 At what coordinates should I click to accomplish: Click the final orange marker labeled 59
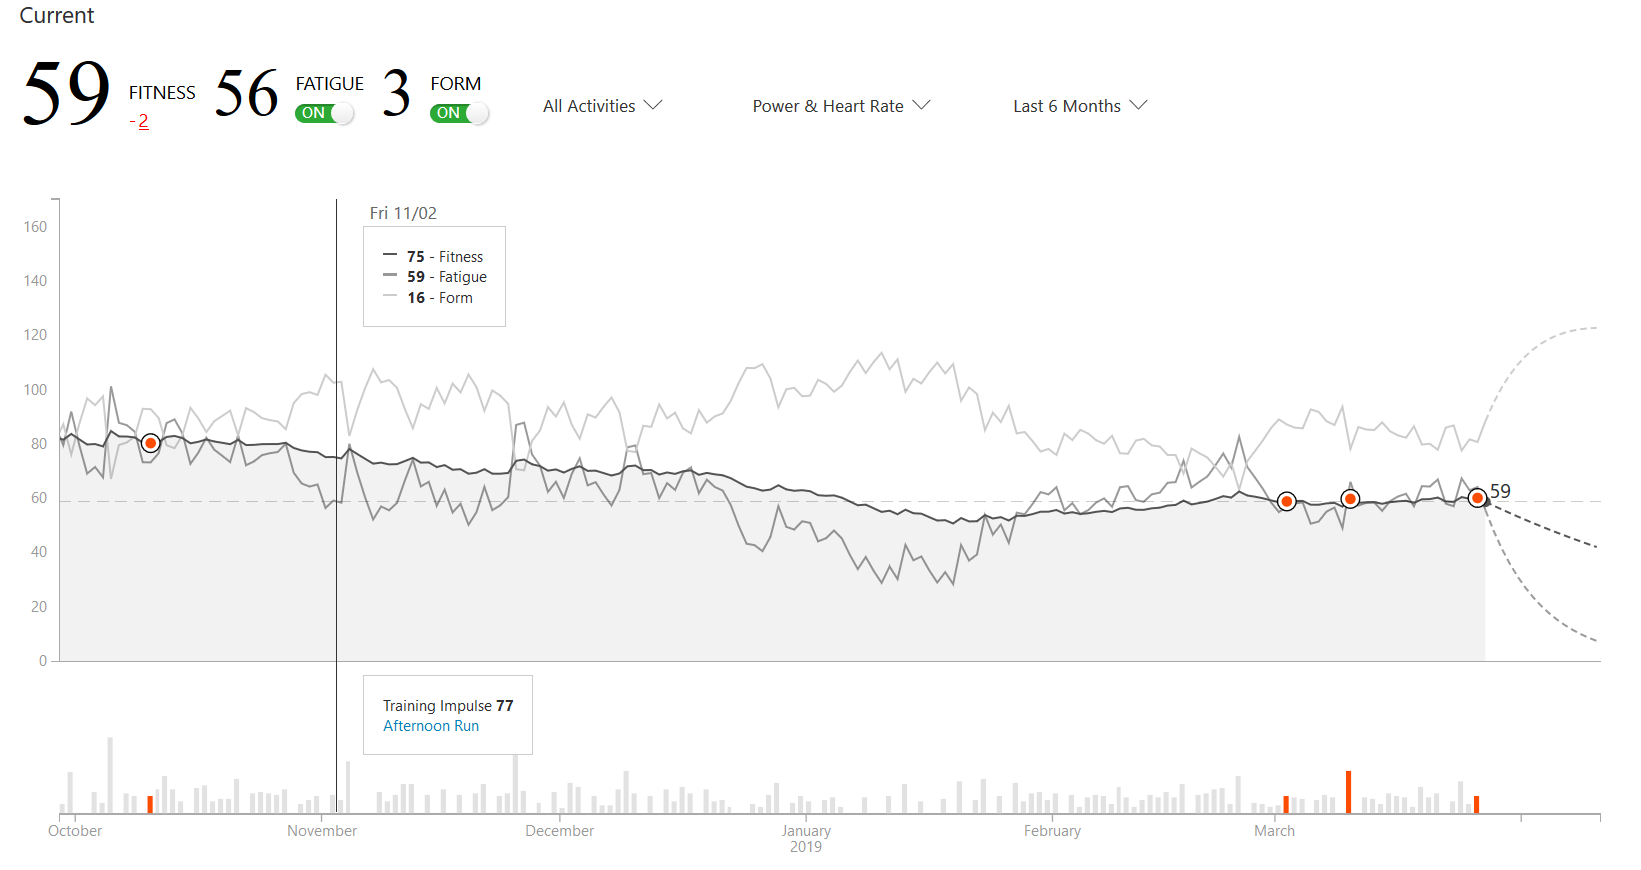tap(1477, 497)
